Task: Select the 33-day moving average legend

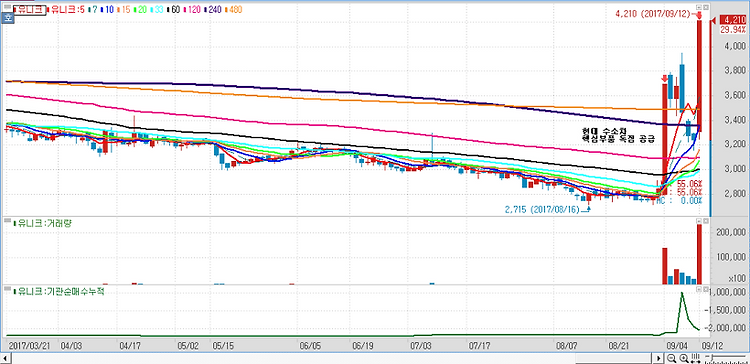Action: coord(157,10)
